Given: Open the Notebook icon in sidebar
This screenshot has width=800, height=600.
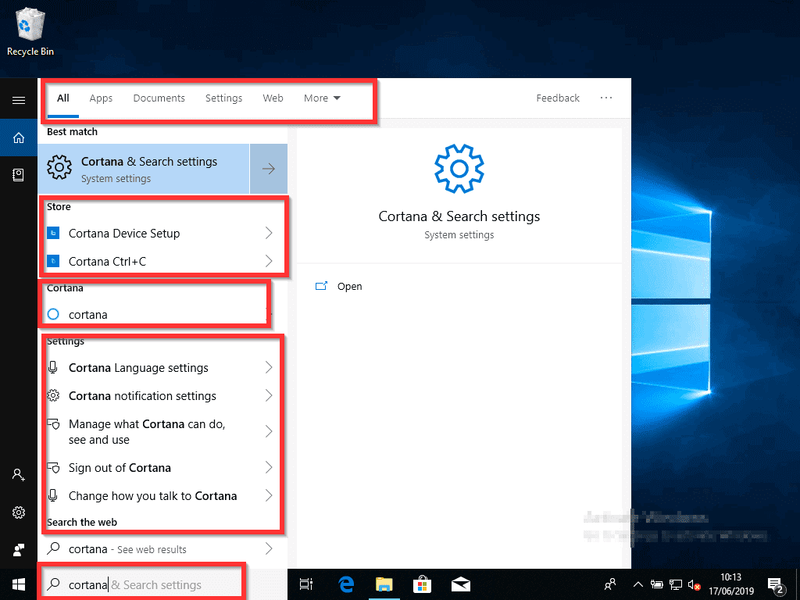Looking at the screenshot, I should pyautogui.click(x=18, y=175).
